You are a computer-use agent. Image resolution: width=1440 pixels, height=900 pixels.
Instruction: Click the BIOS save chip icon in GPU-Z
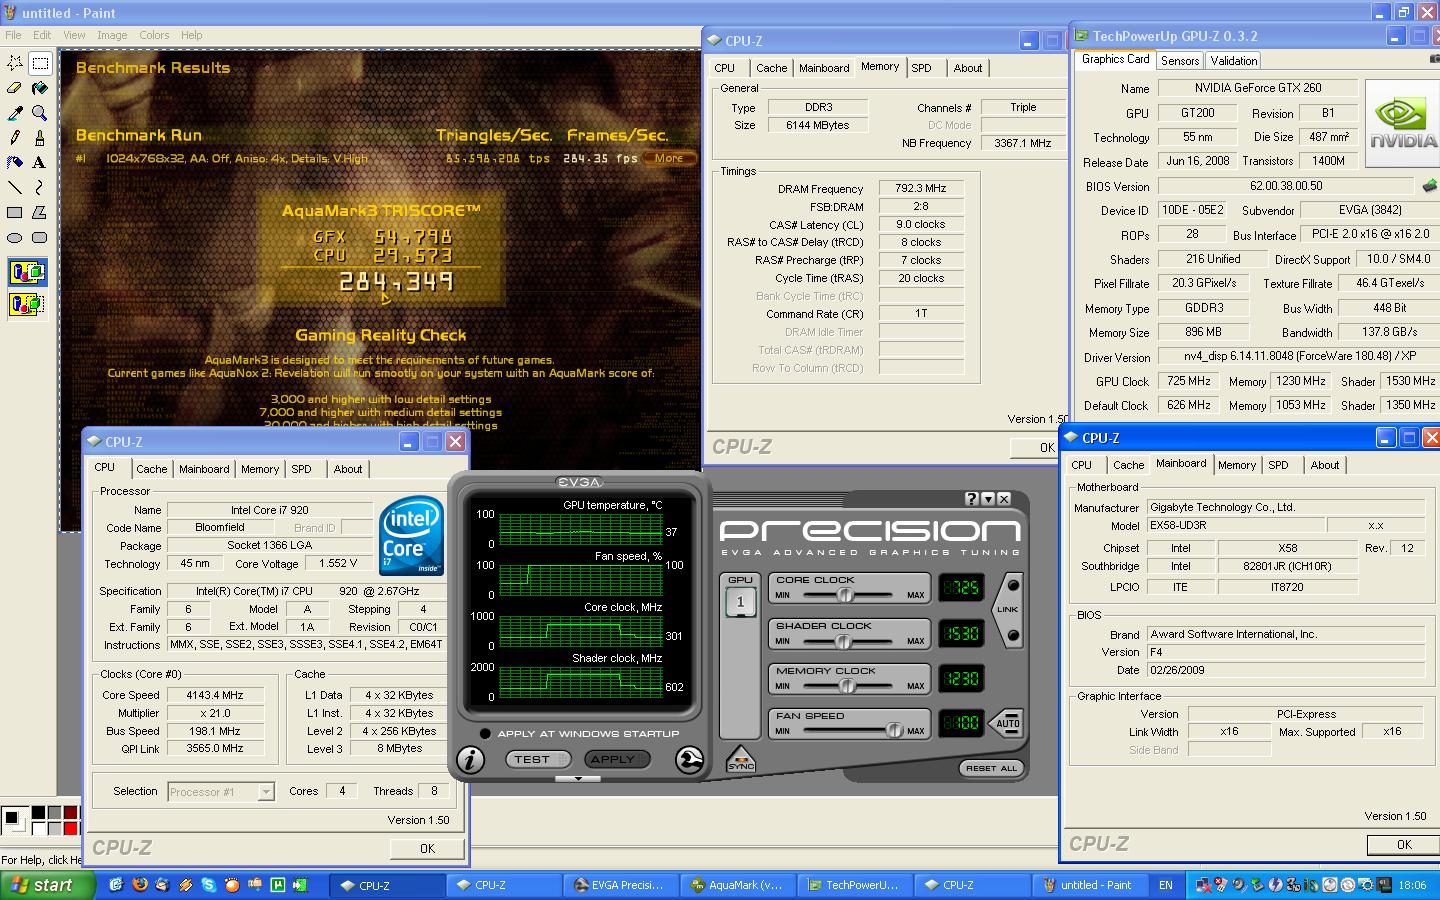(1430, 186)
